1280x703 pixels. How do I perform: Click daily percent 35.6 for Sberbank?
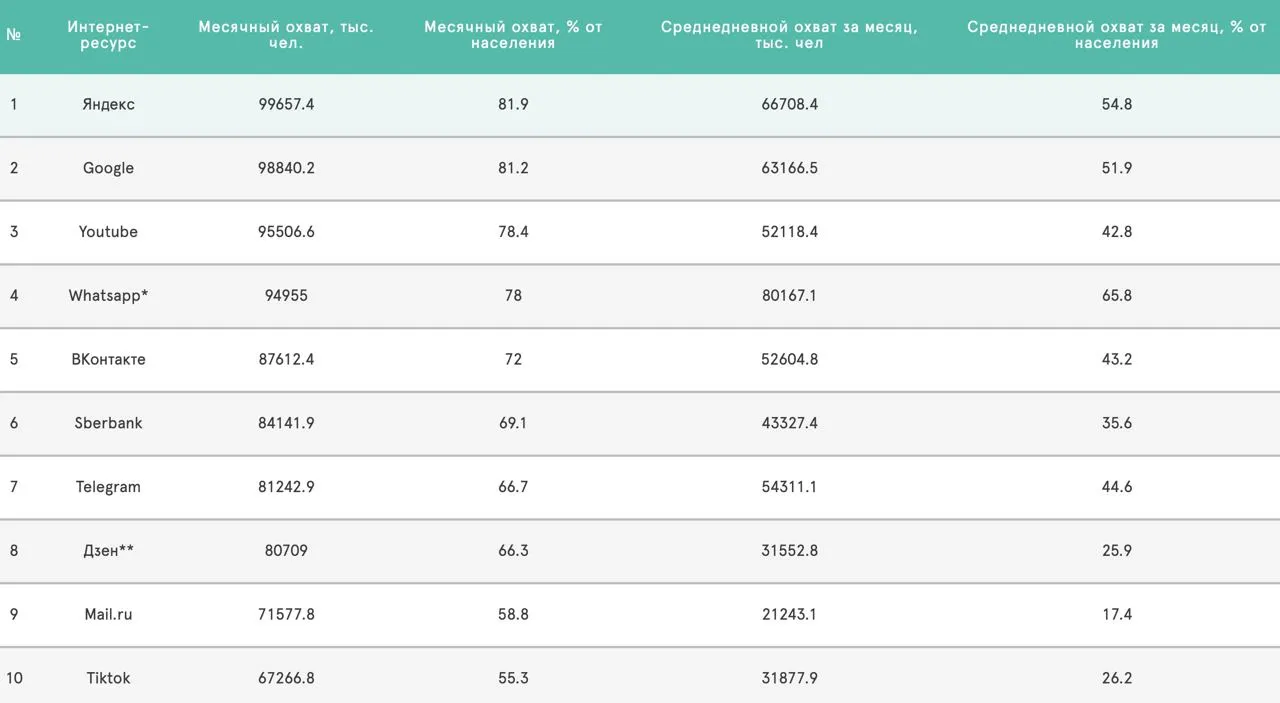coord(1117,423)
